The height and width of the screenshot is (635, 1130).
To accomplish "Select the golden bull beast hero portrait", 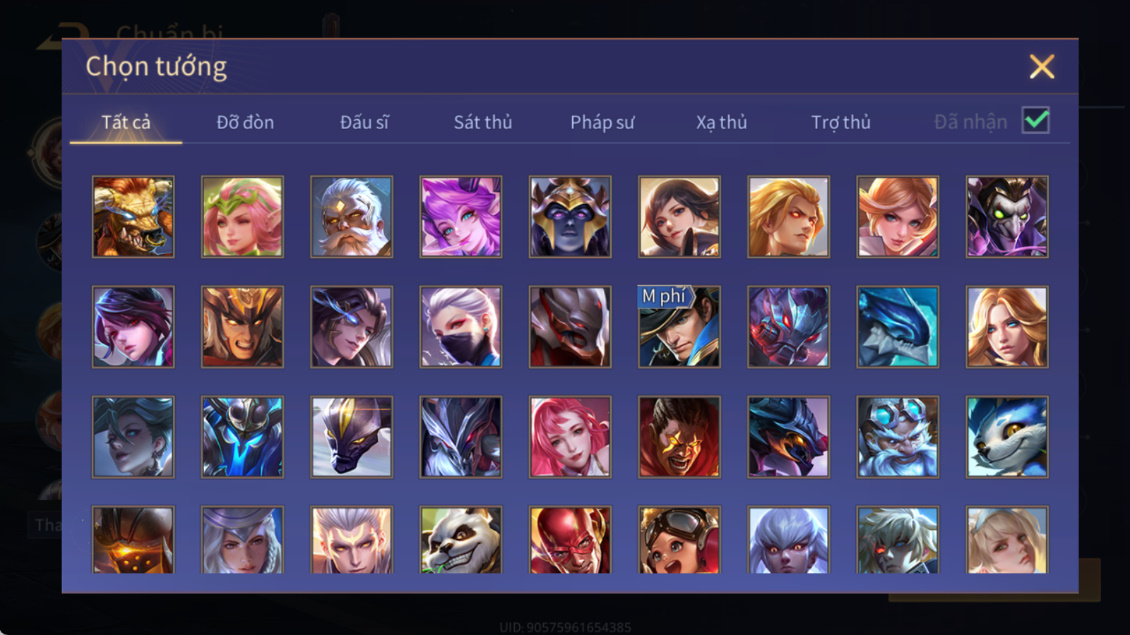I will click(x=133, y=217).
